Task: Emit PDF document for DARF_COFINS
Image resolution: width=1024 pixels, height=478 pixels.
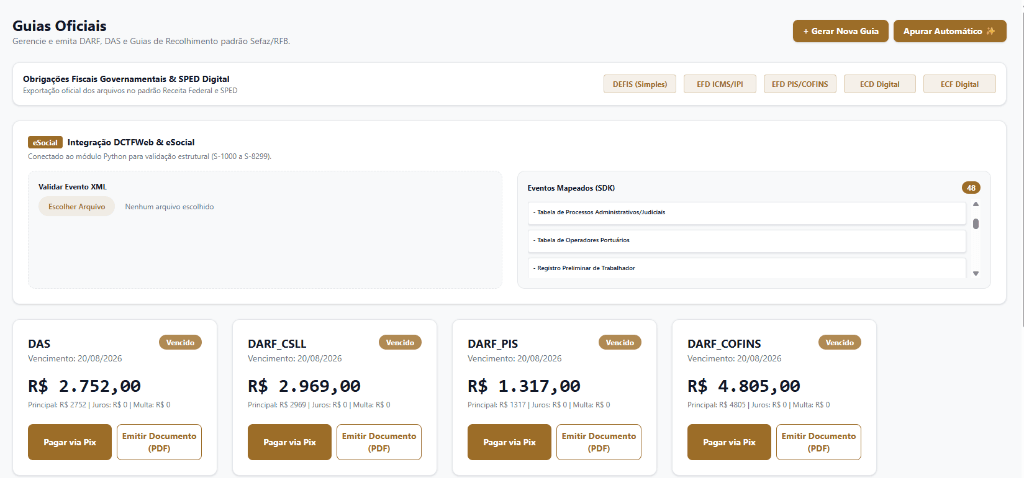Action: [819, 442]
